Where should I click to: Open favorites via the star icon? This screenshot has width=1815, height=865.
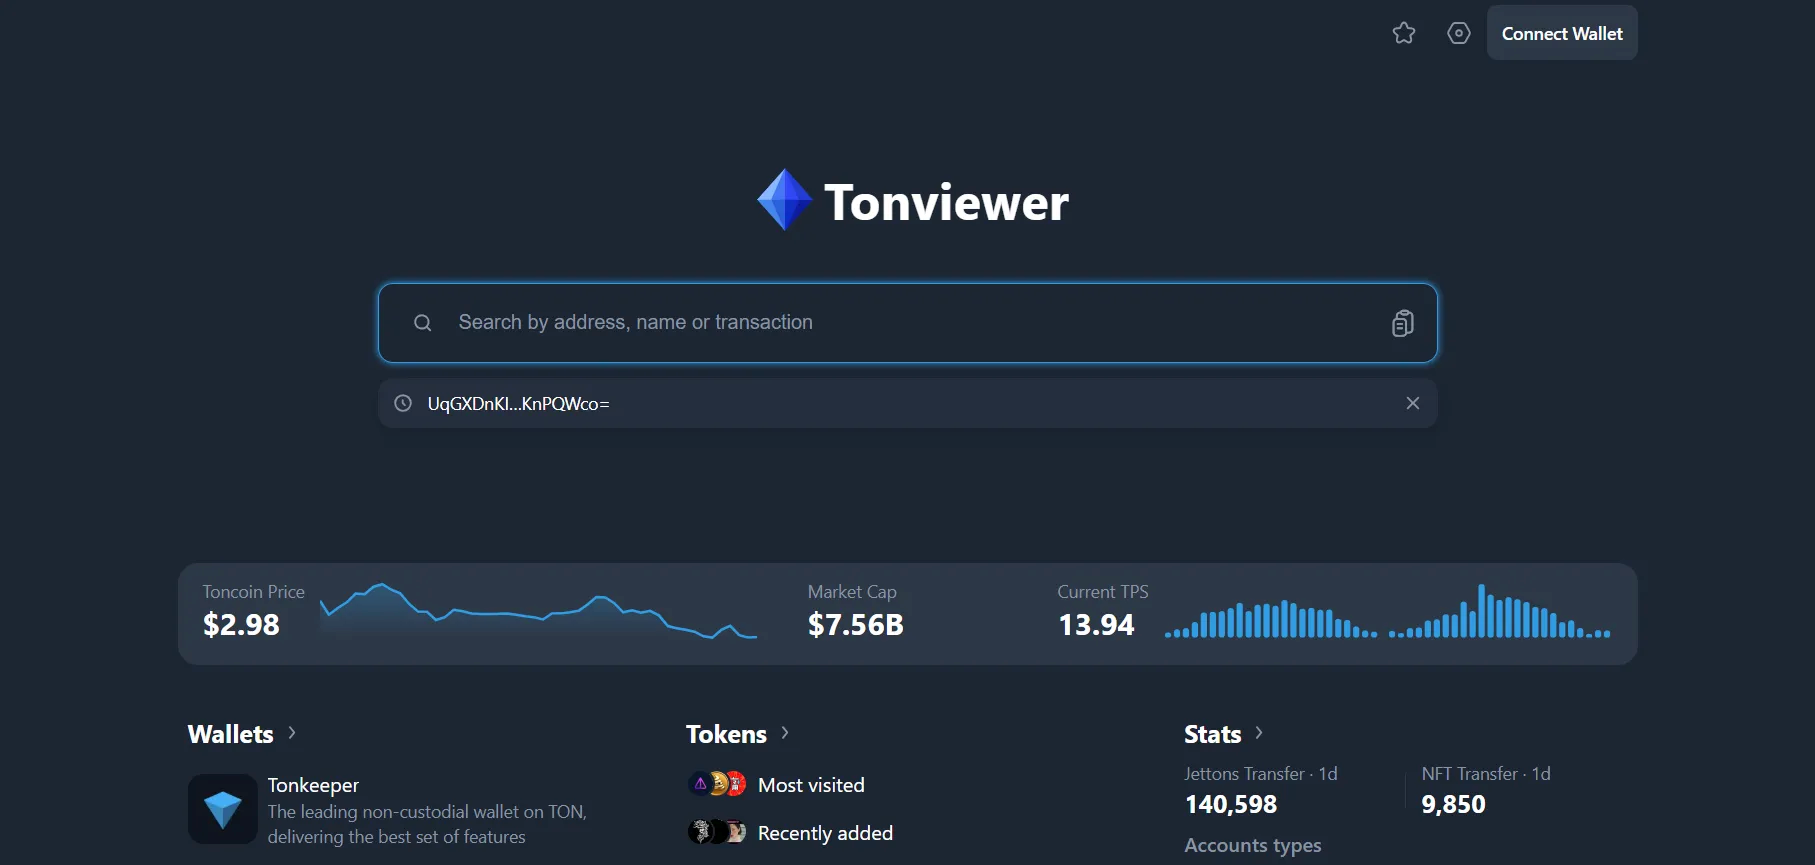tap(1404, 33)
